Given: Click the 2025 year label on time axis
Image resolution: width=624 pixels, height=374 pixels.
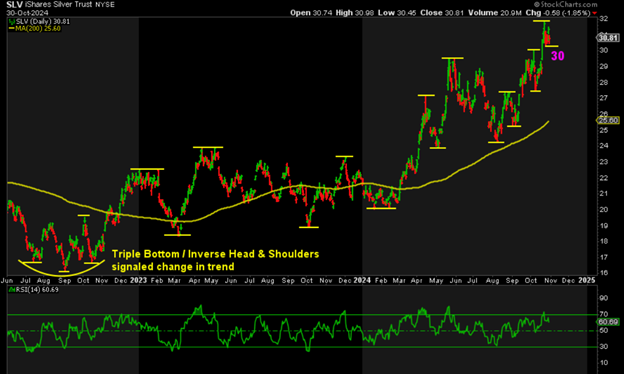Looking at the screenshot, I should tap(587, 280).
